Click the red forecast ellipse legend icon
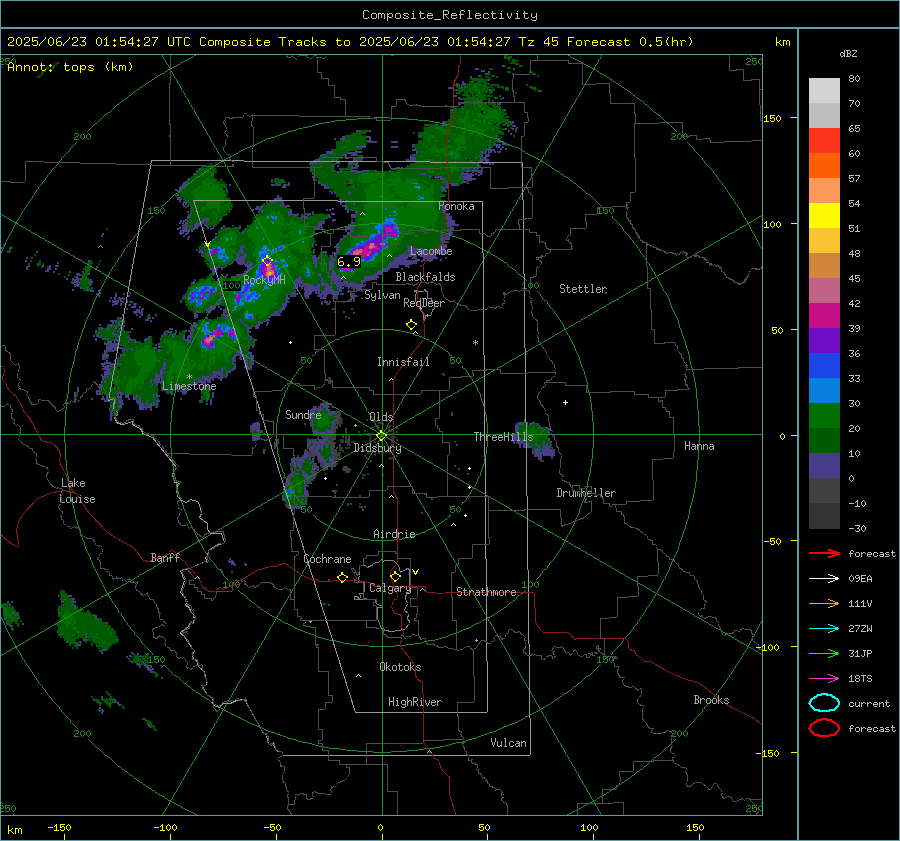 [824, 728]
